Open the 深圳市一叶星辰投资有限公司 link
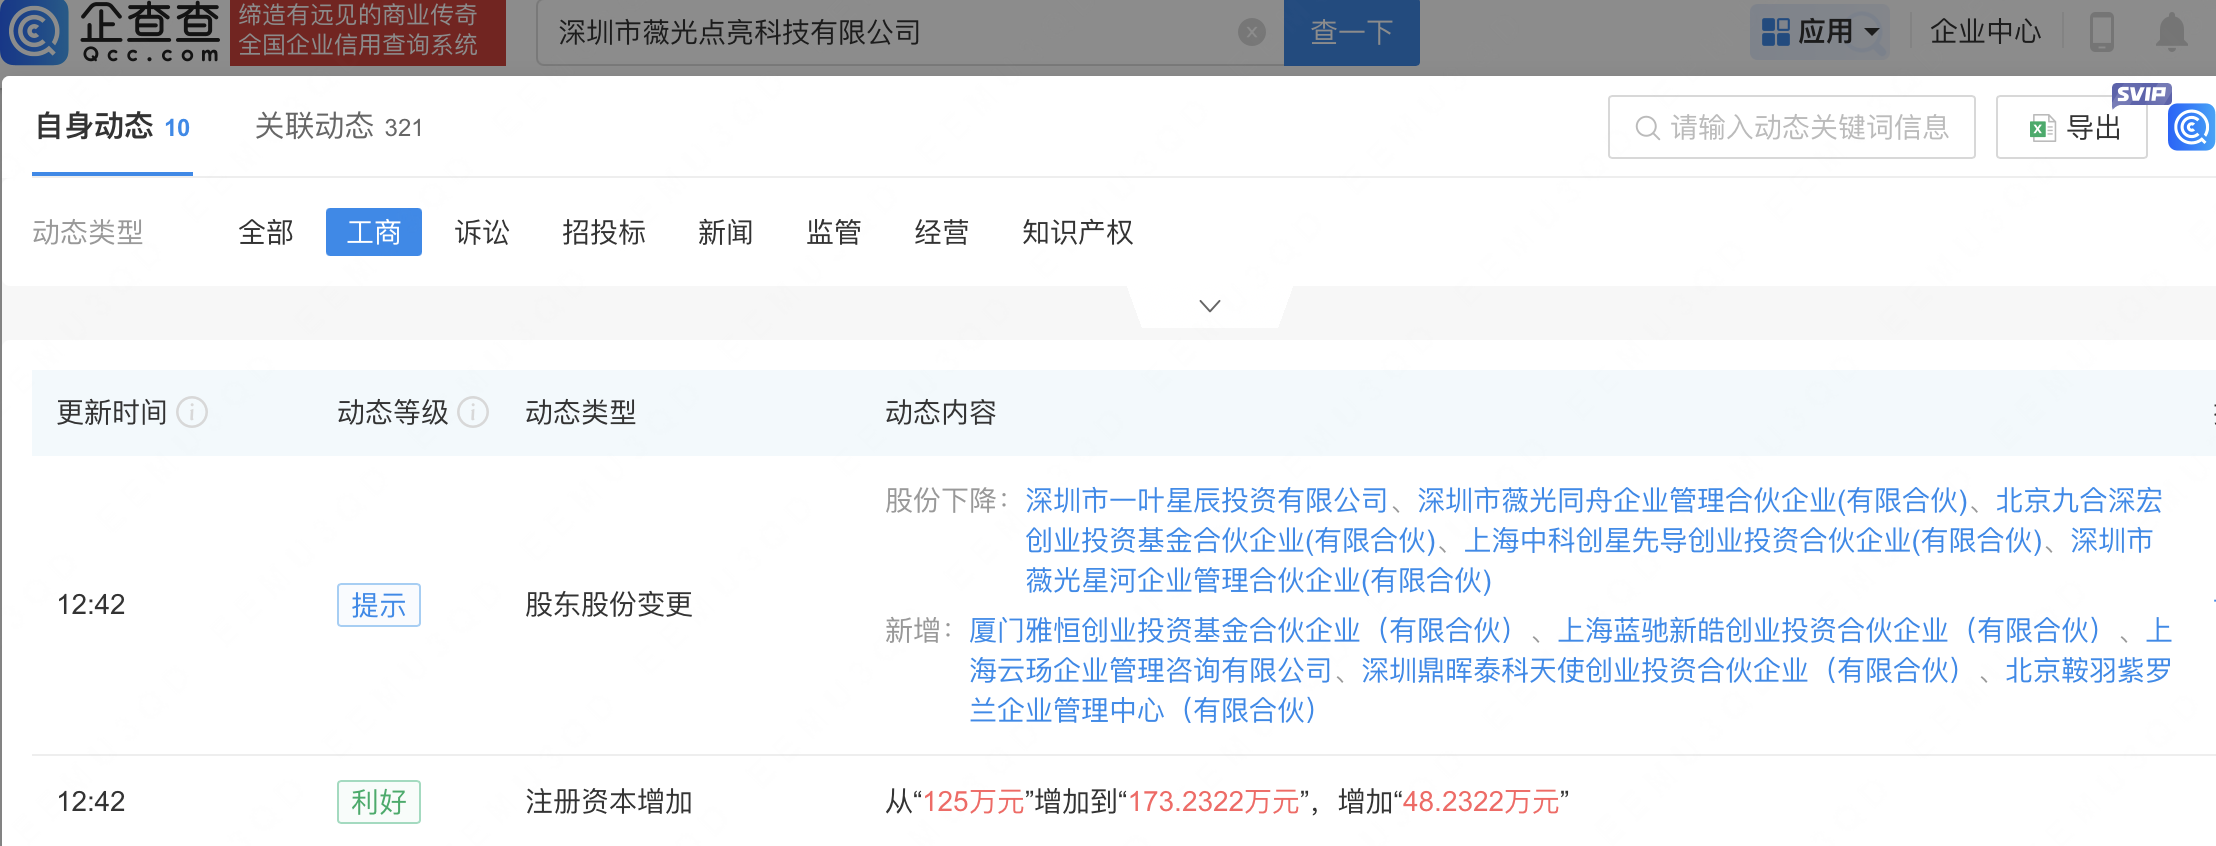The width and height of the screenshot is (2216, 846). tap(1207, 500)
